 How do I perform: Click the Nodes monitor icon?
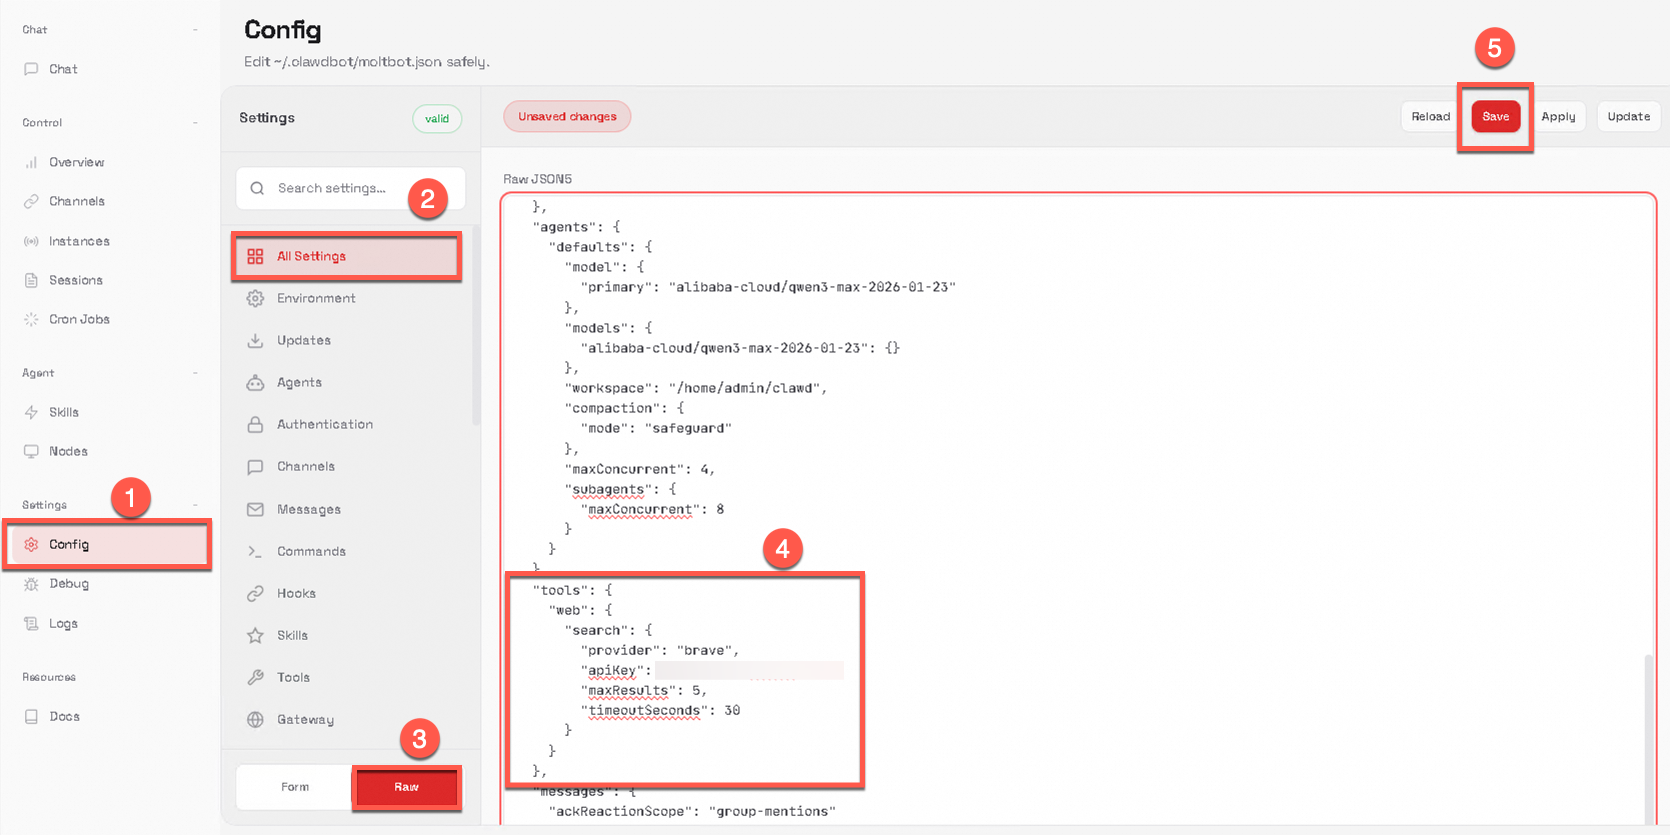click(x=31, y=451)
